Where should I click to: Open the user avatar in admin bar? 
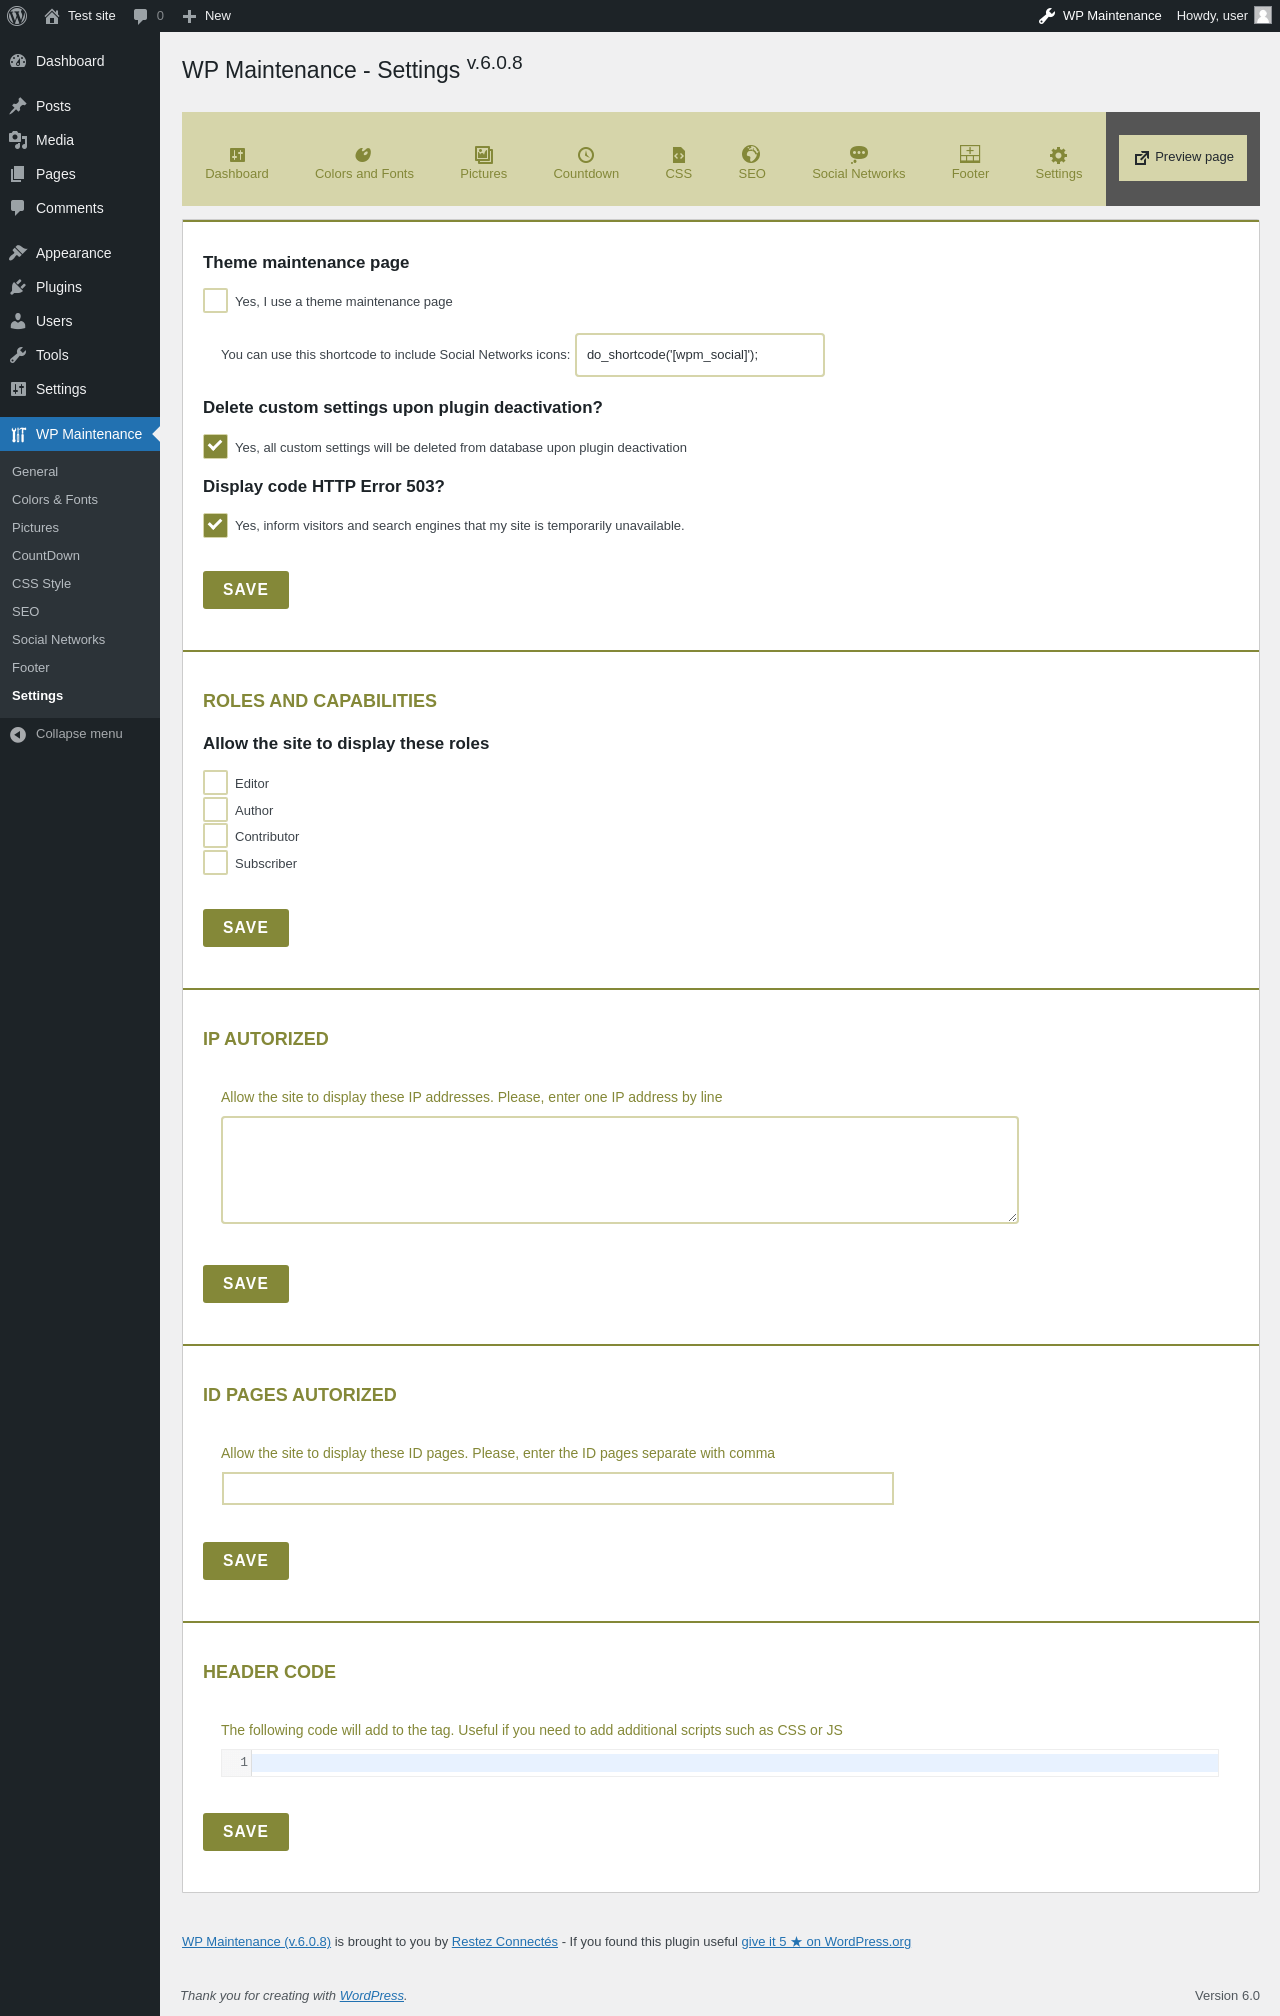(1263, 15)
